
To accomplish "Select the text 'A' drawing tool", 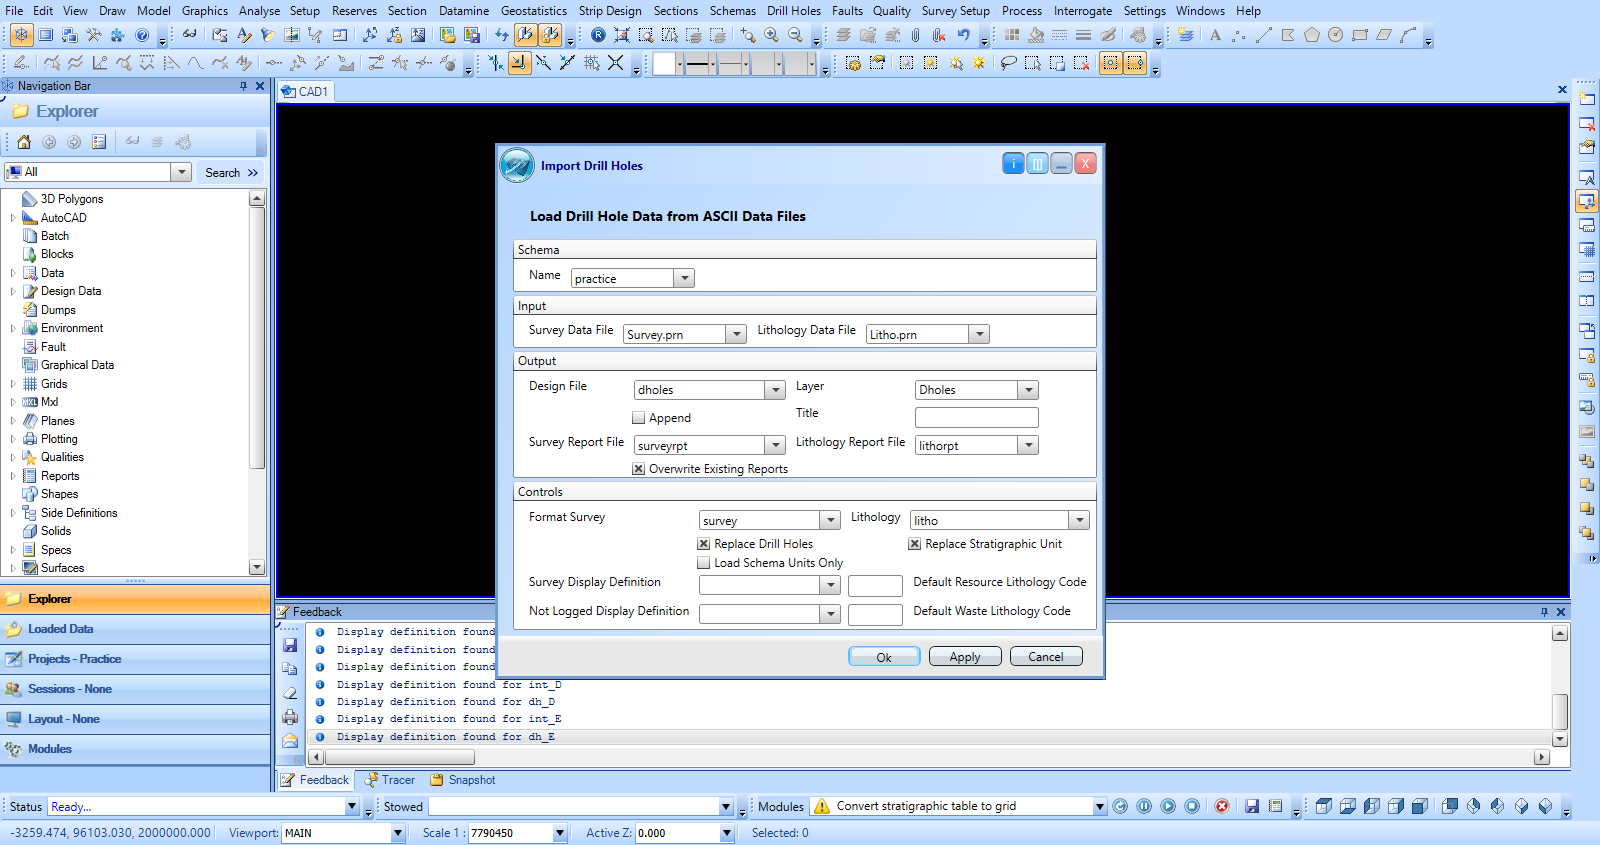I will point(1215,35).
